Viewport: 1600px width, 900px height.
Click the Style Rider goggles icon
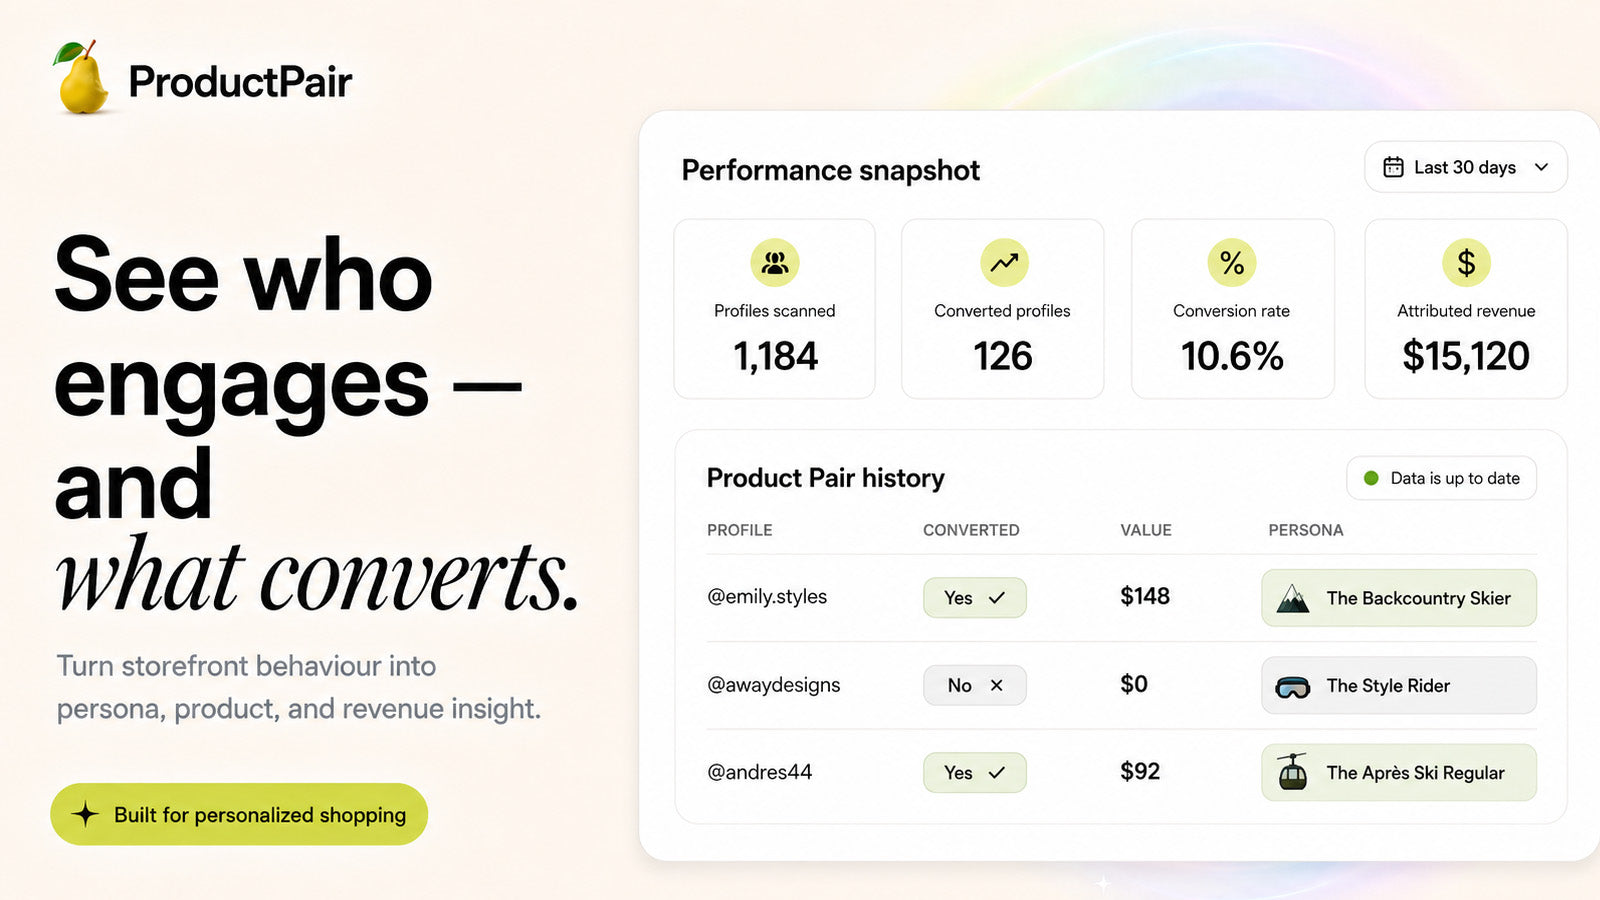pos(1293,687)
